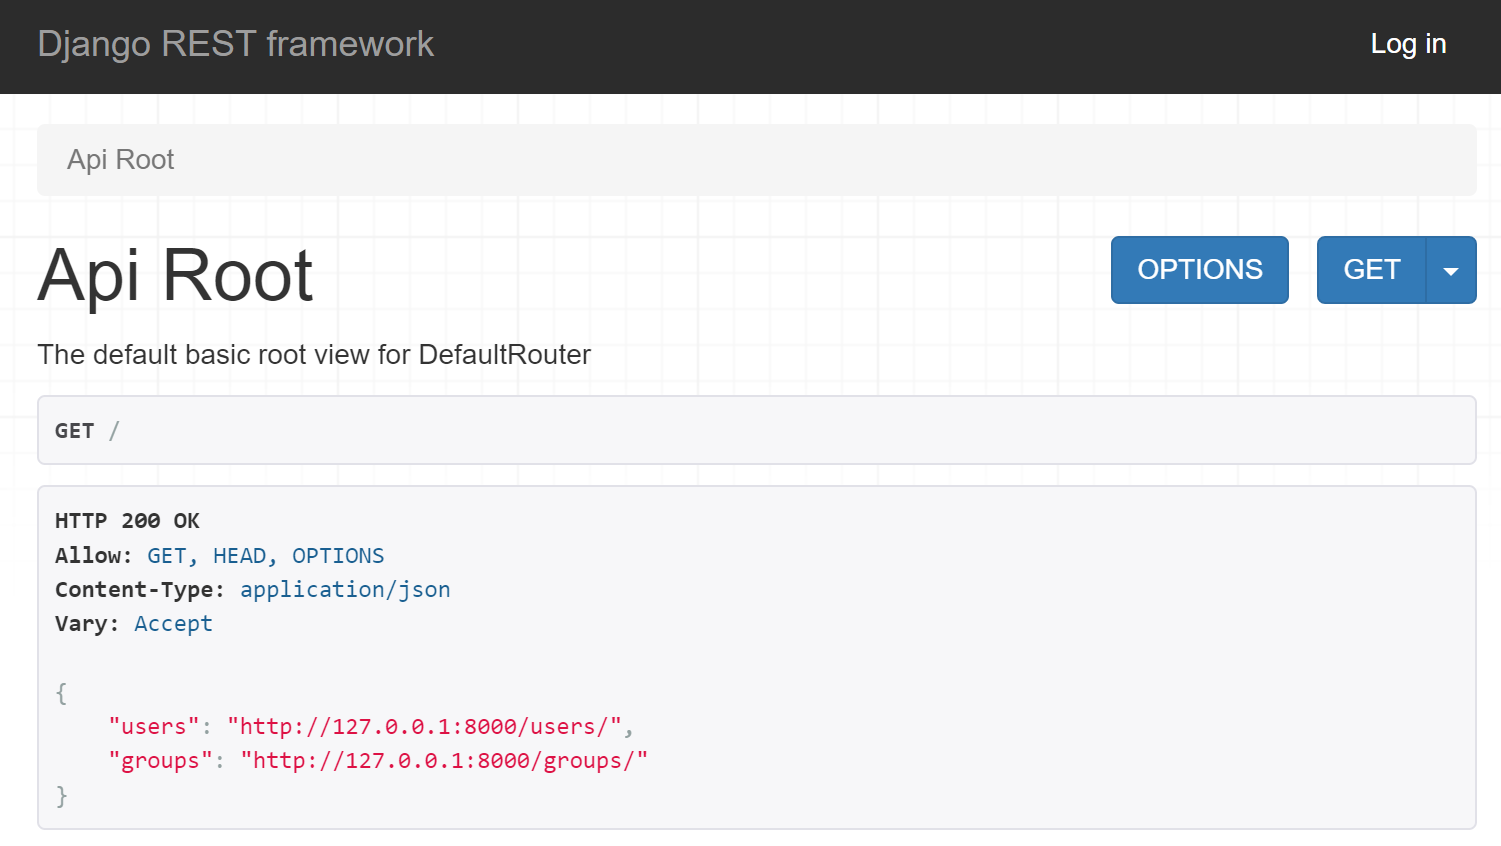This screenshot has height=846, width=1501.
Task: Expand the GET format dropdown caret
Action: point(1451,270)
